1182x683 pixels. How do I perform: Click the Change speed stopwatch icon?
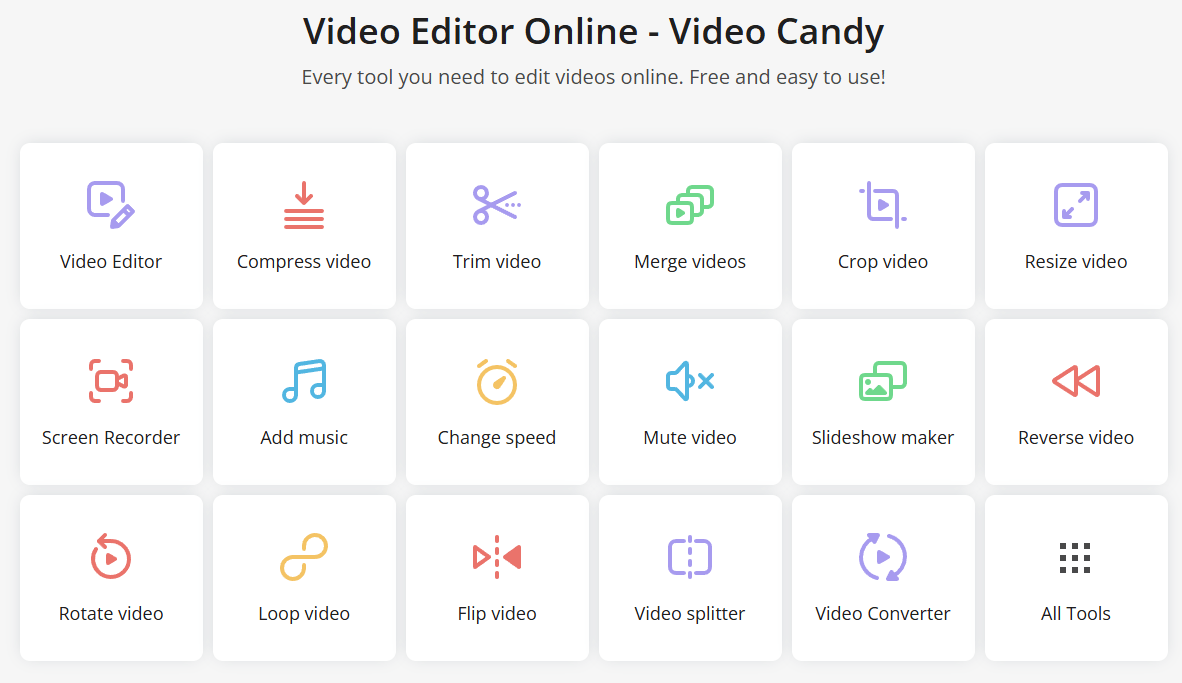tap(497, 381)
